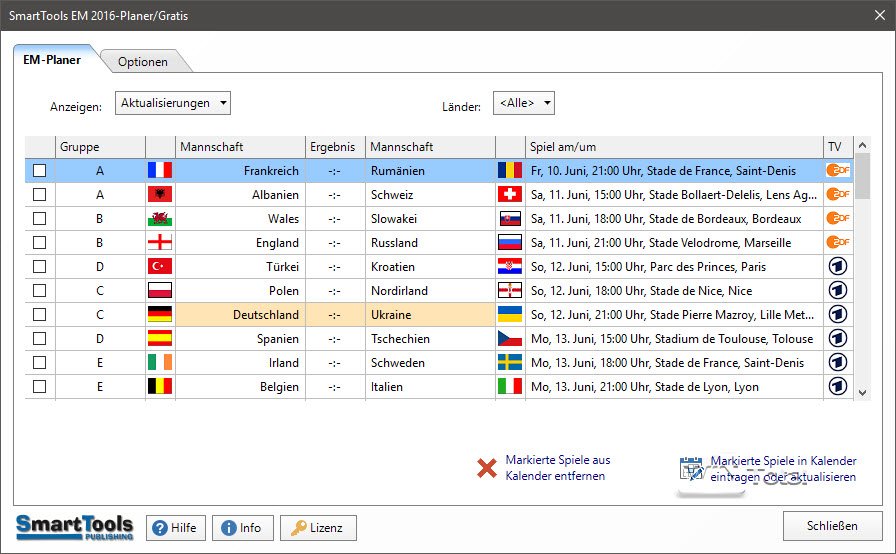896x554 pixels.
Task: Click the calendar entry icon
Action: (691, 468)
